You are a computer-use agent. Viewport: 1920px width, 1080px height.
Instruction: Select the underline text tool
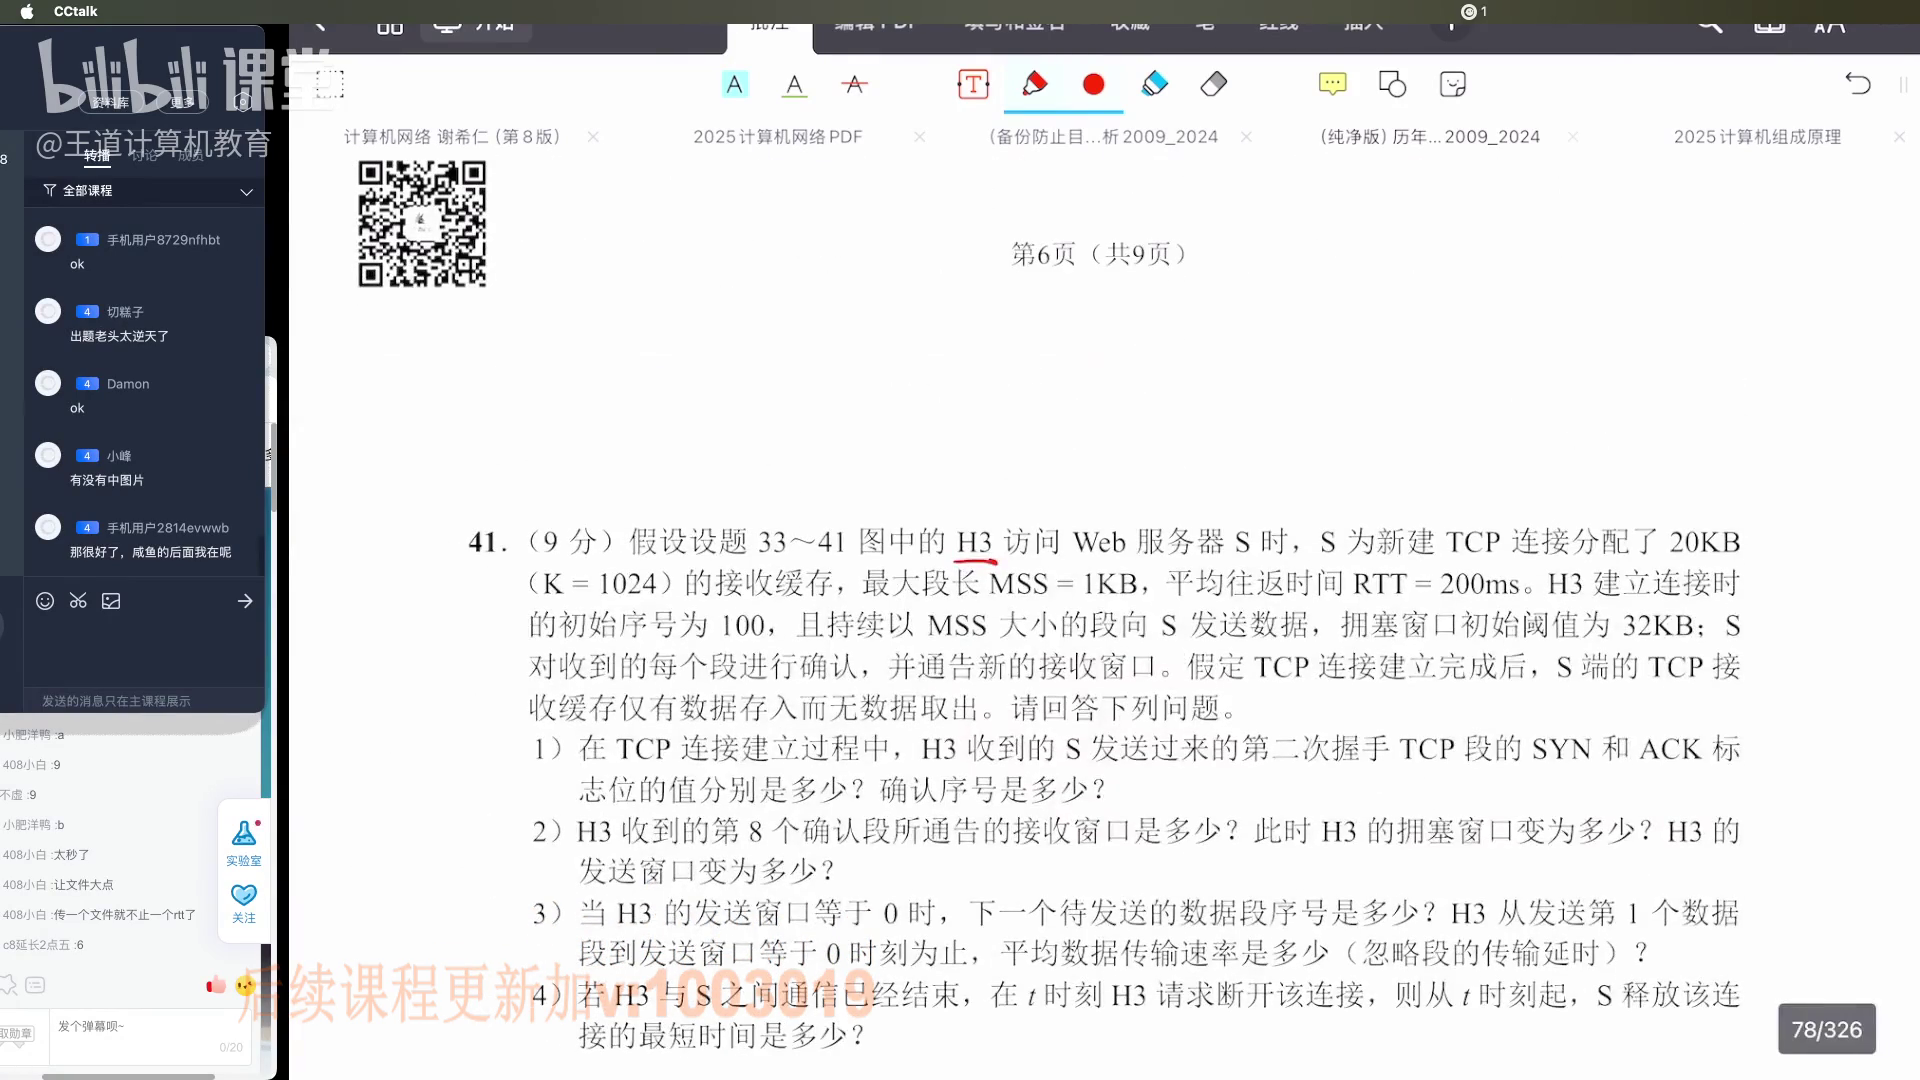[x=794, y=85]
